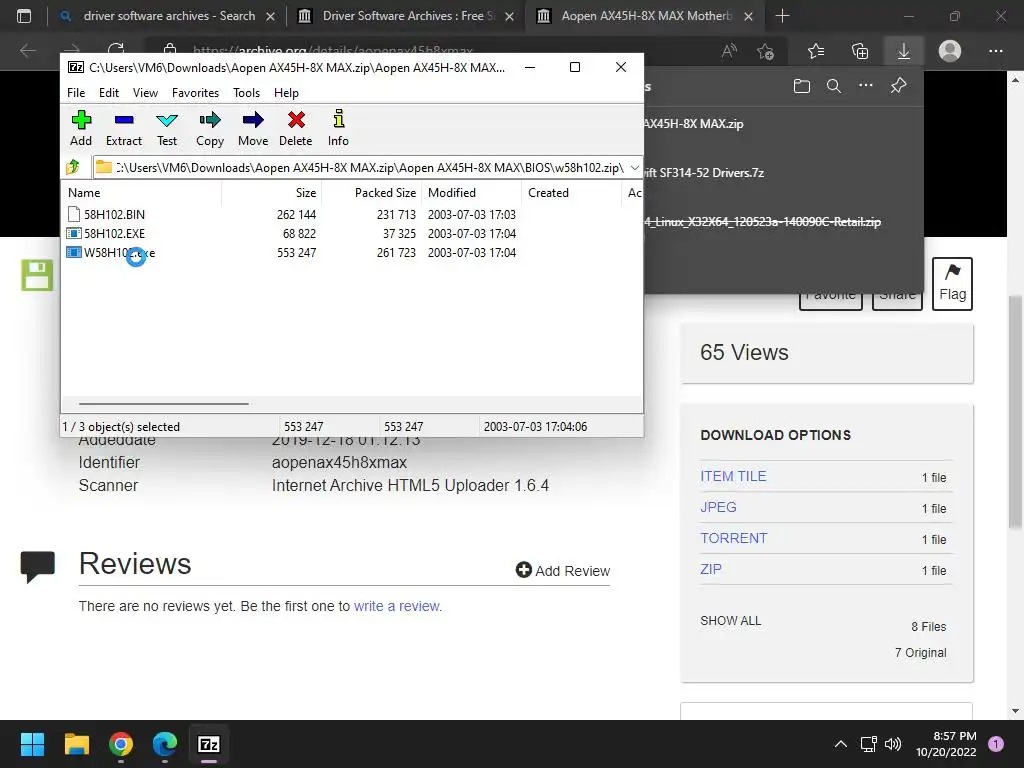Click the write a review link
The width and height of the screenshot is (1024, 768).
tap(397, 606)
